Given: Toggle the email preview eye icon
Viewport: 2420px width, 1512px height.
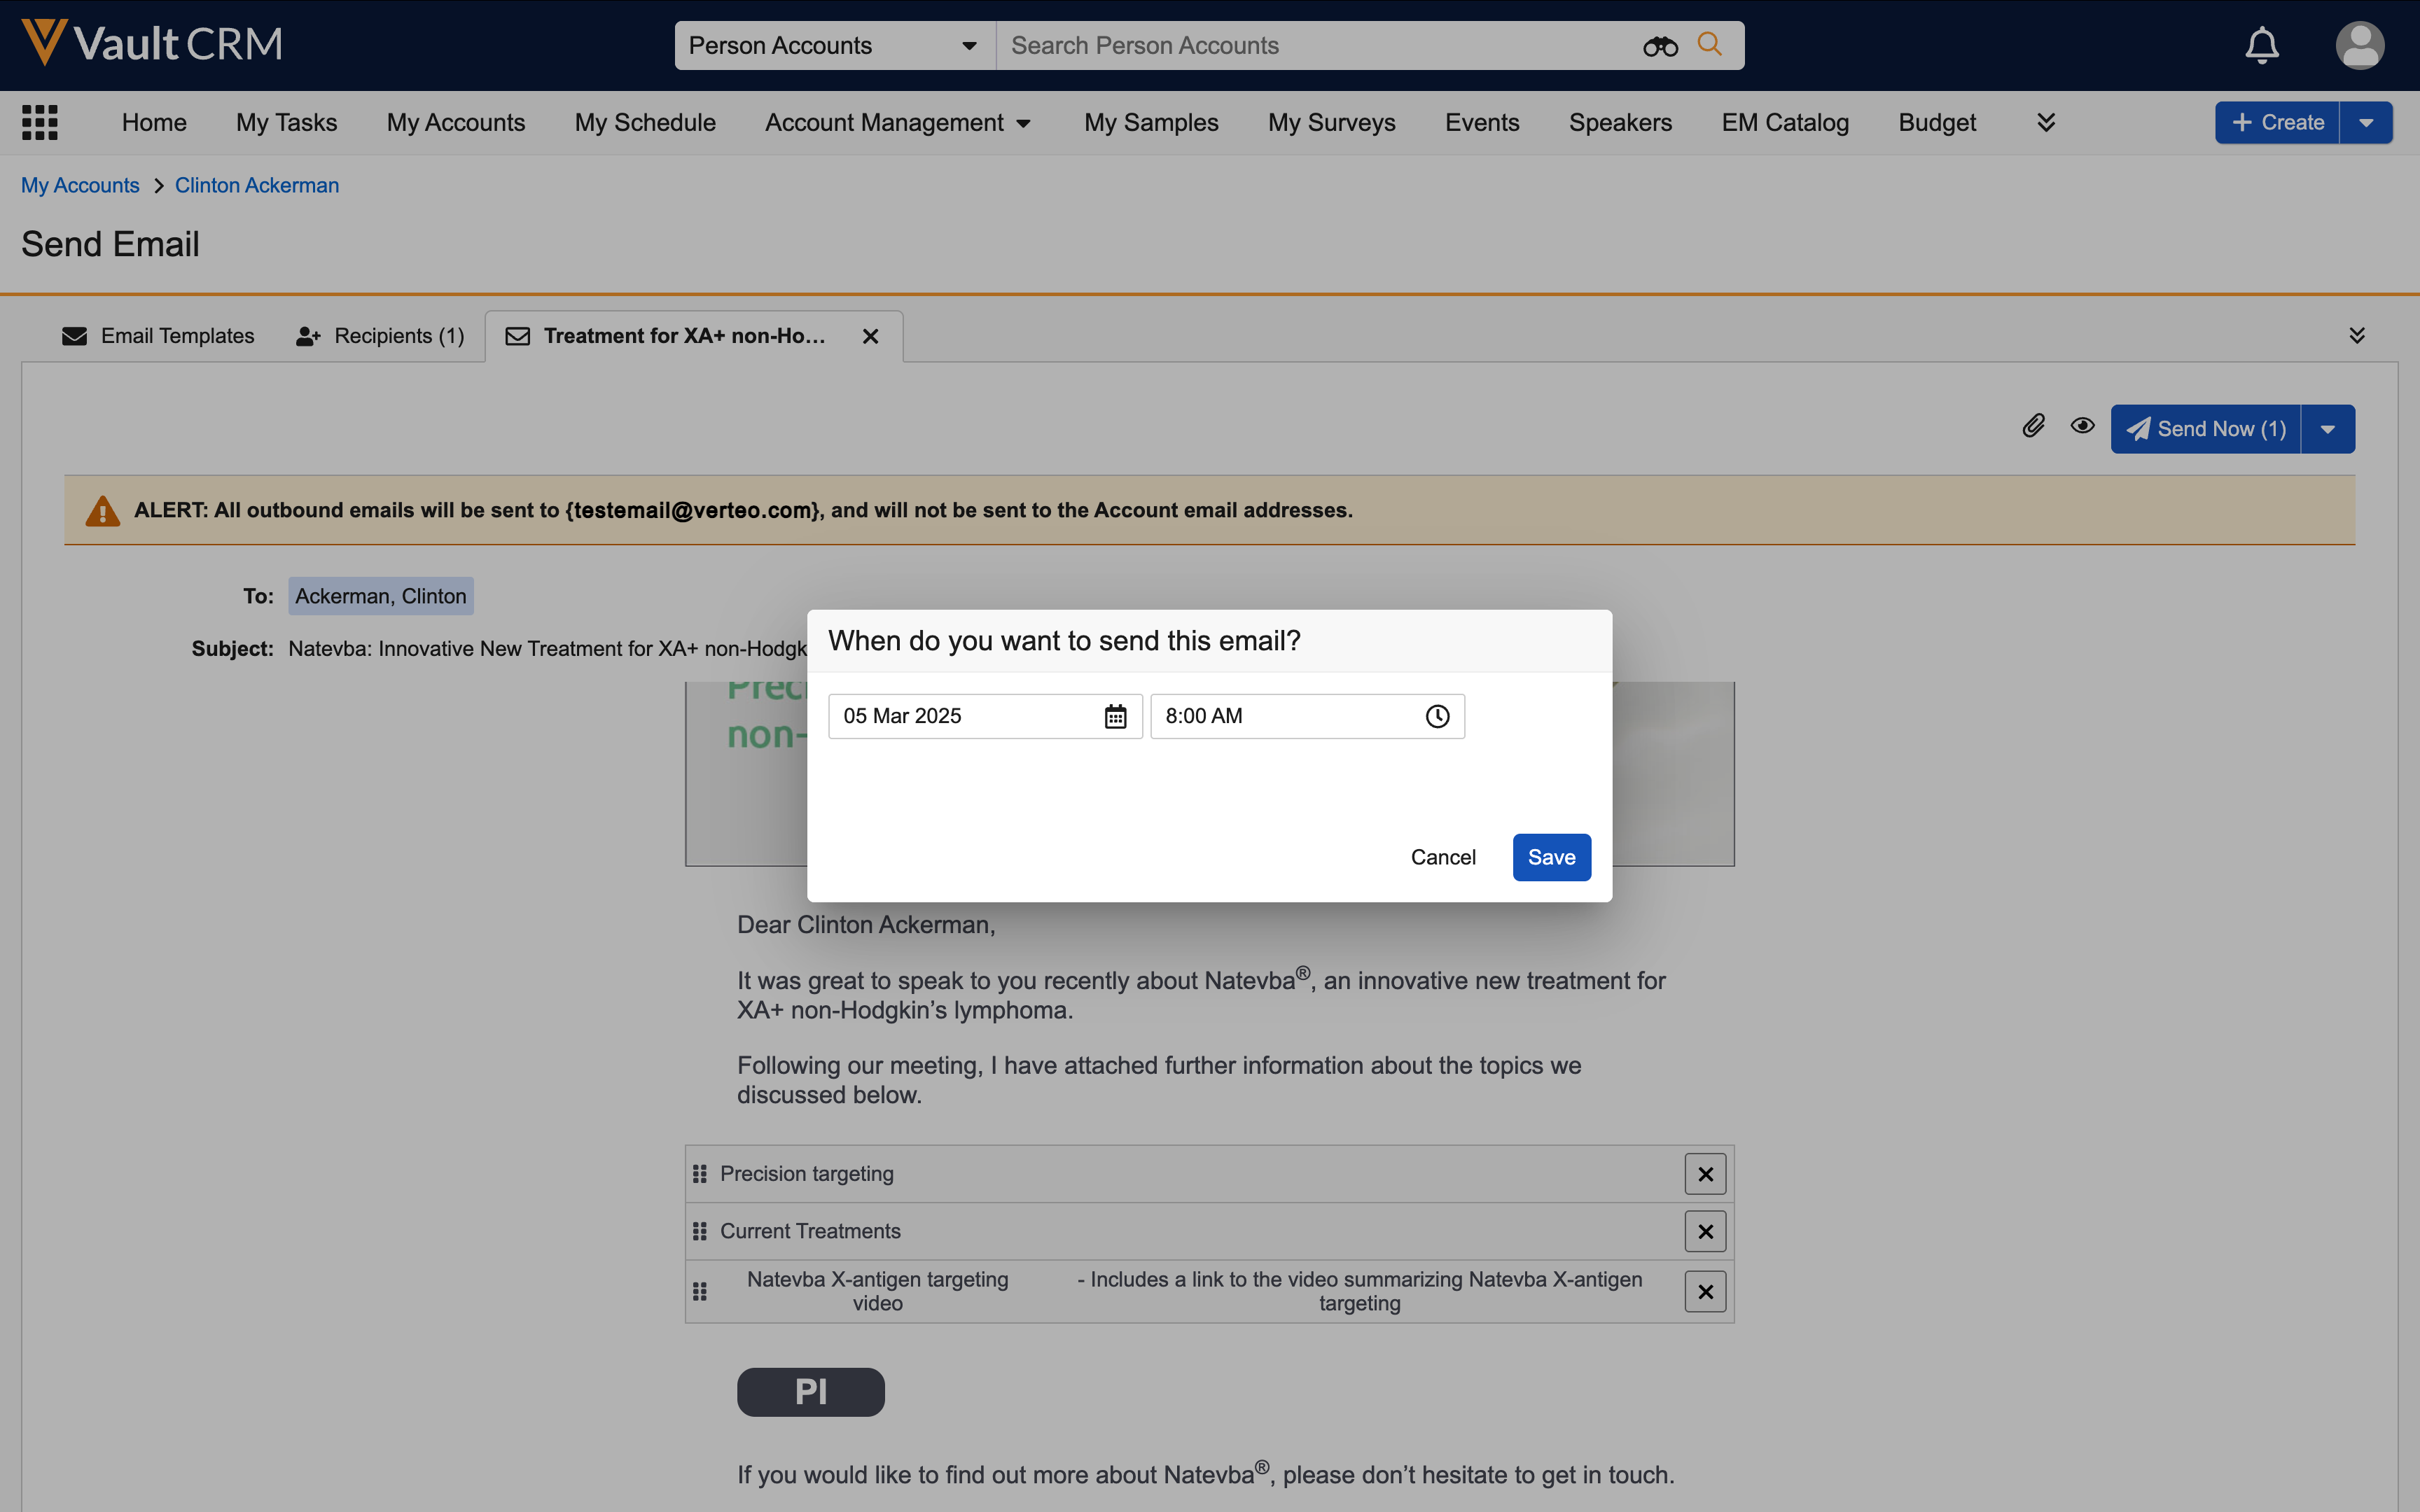Looking at the screenshot, I should pos(2082,427).
